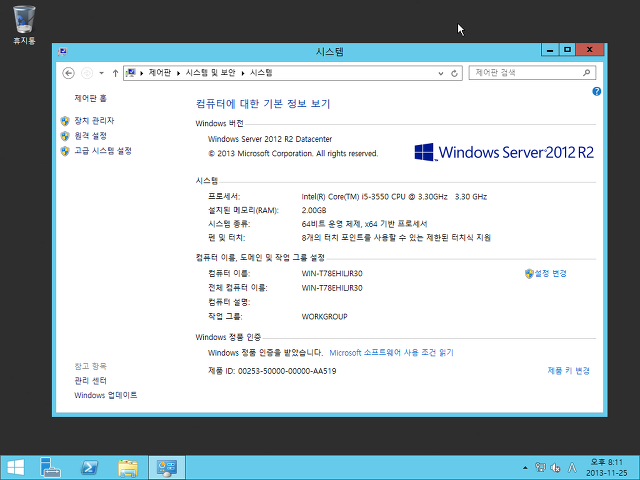
Task: Select the WORKGROUP value
Action: click(x=324, y=316)
